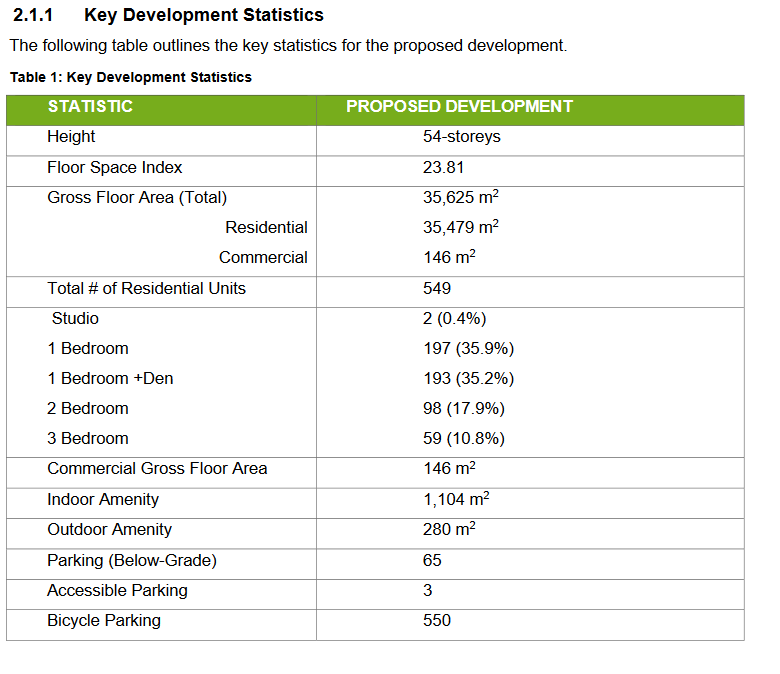Click the 'Studio' unit type label
Viewport: 780px width, 674px height.
[75, 318]
